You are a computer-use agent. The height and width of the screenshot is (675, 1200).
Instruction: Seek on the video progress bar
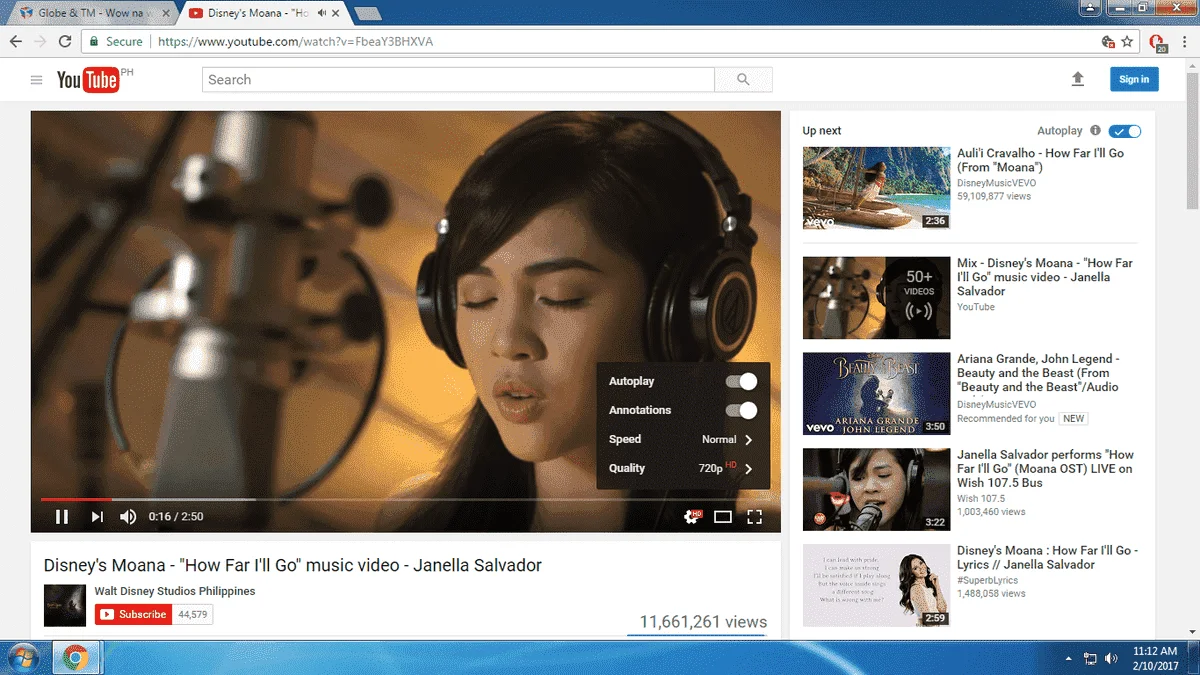pyautogui.click(x=405, y=499)
